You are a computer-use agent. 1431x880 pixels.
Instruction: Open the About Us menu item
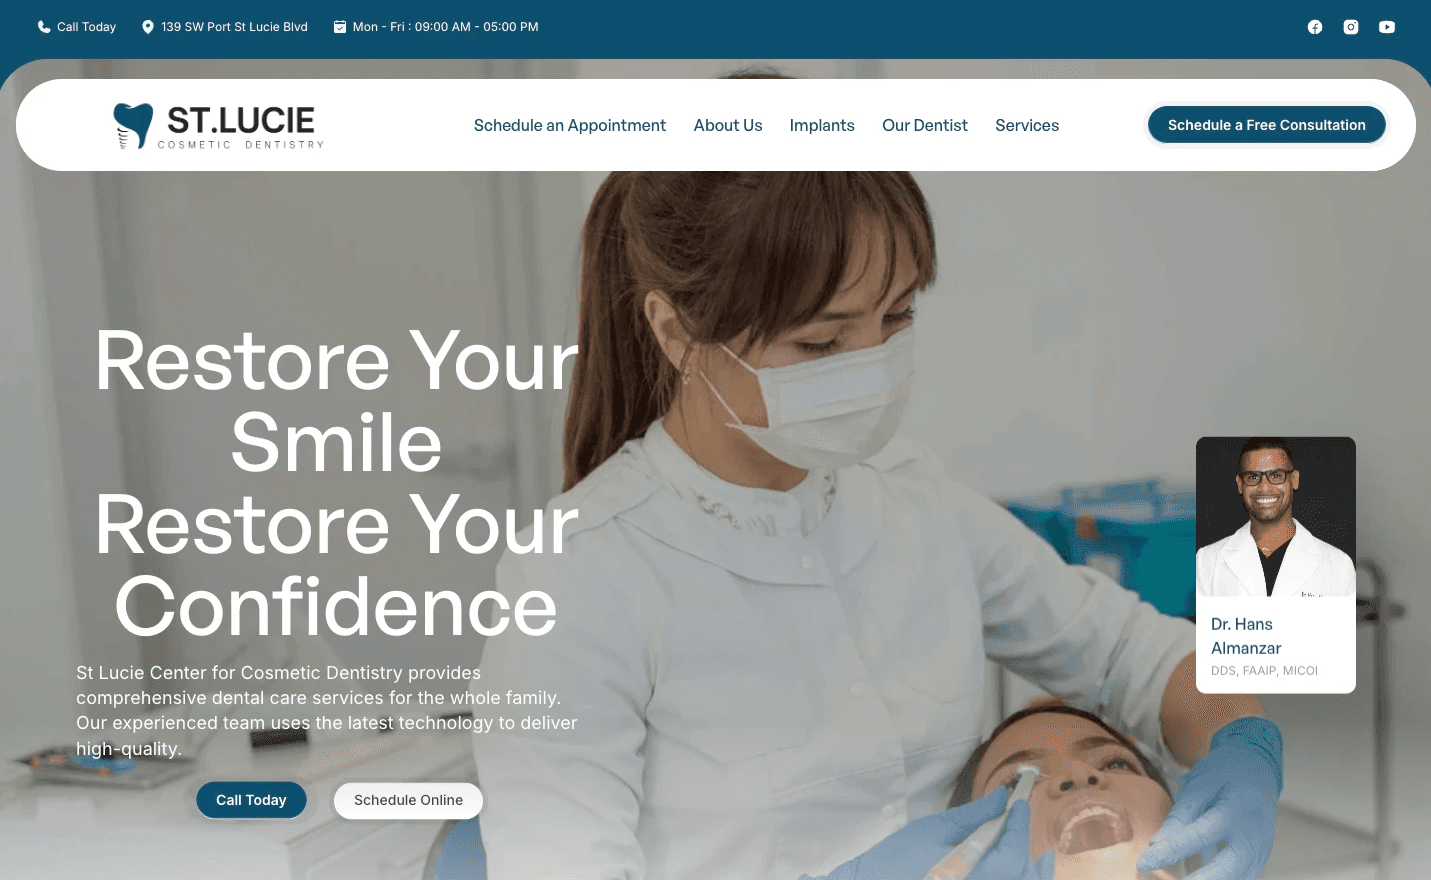tap(728, 125)
